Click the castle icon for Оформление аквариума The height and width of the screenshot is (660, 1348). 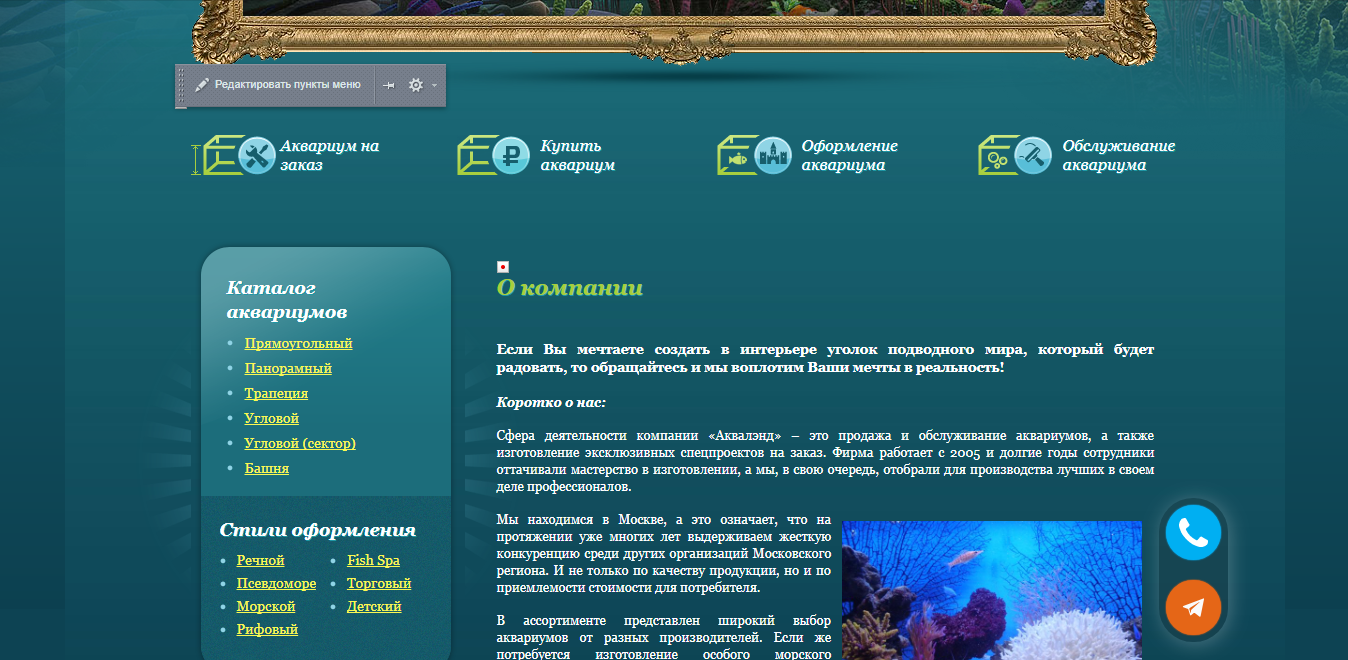(773, 155)
